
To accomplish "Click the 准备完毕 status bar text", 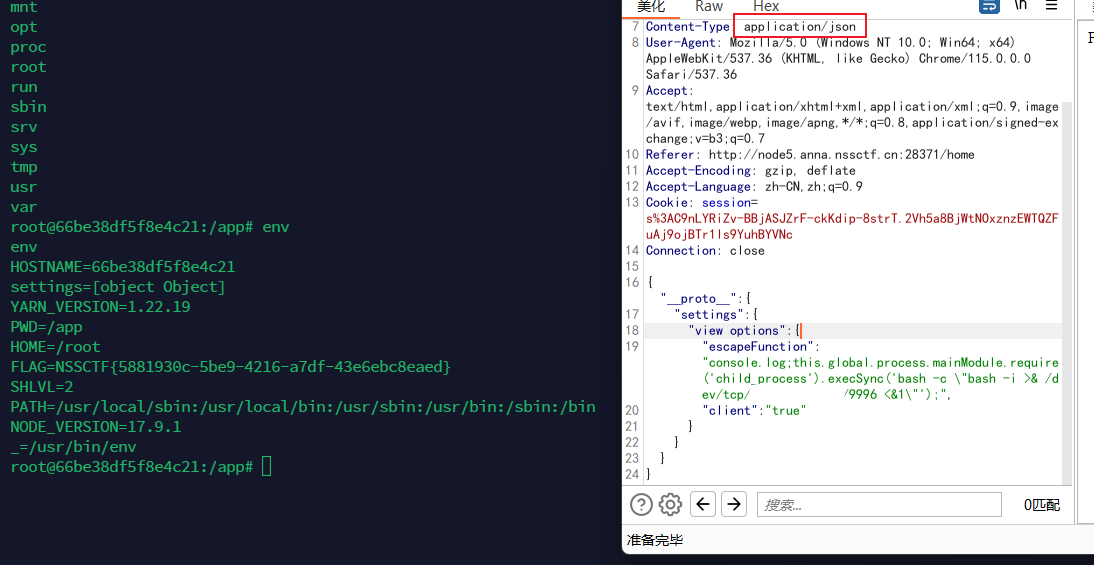I will tap(654, 539).
